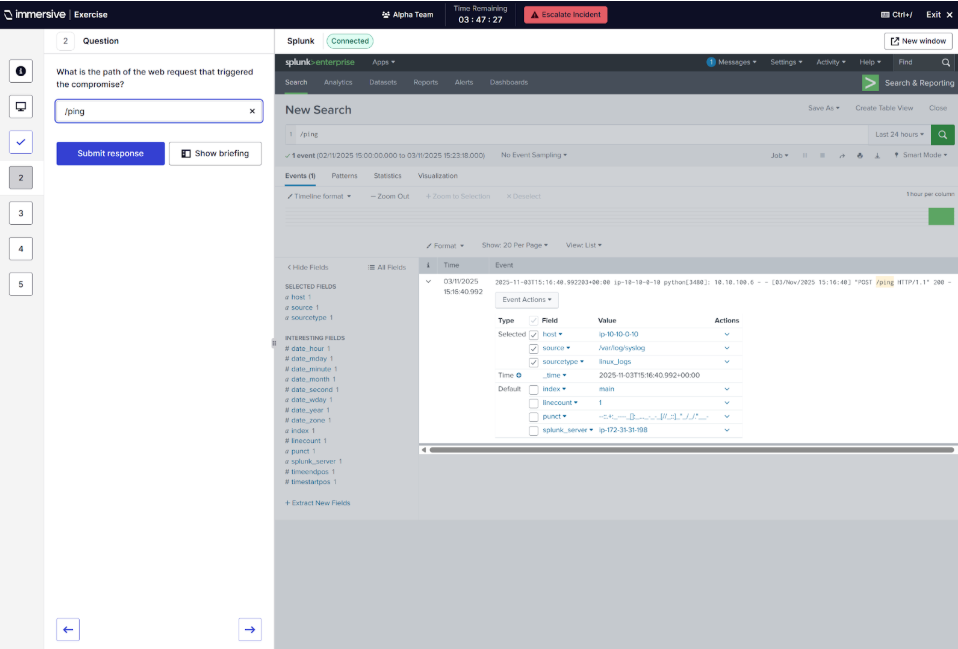The height and width of the screenshot is (649, 958).
Task: Open the Dashboards menu item
Action: 508,82
